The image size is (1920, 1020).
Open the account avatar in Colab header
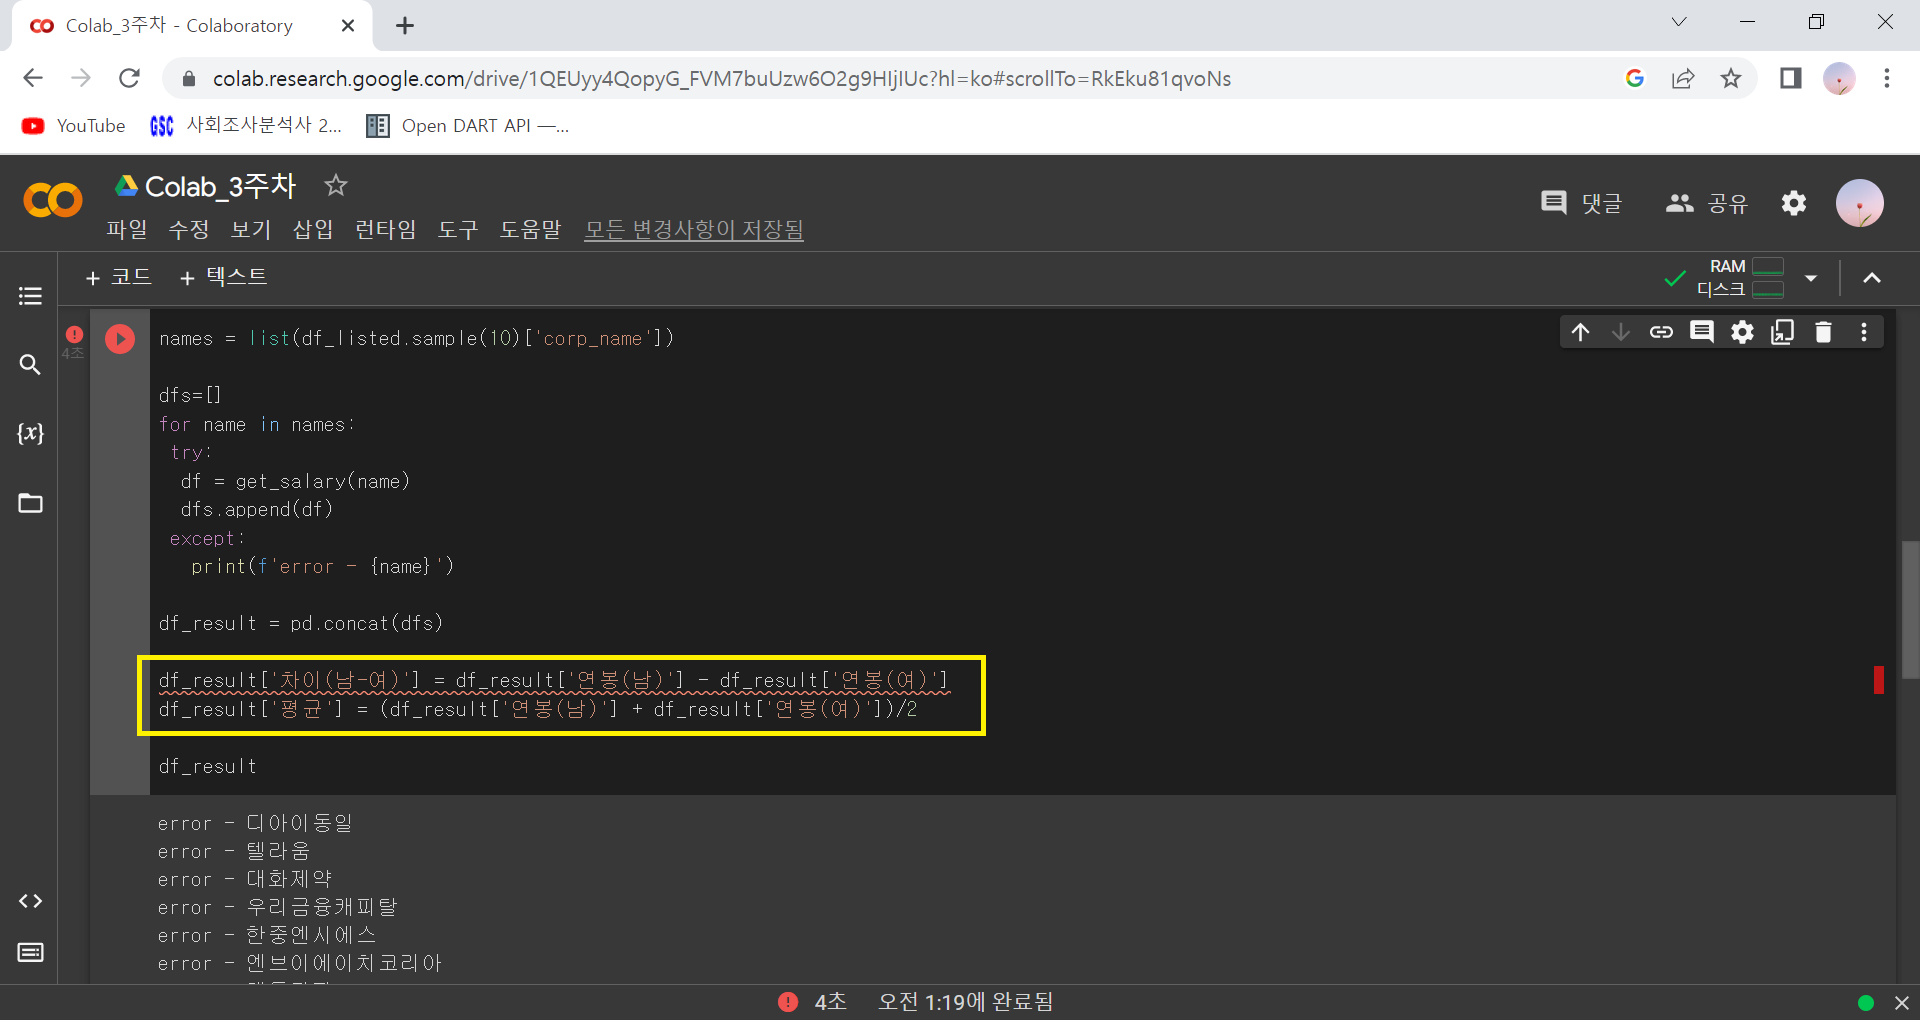point(1860,203)
